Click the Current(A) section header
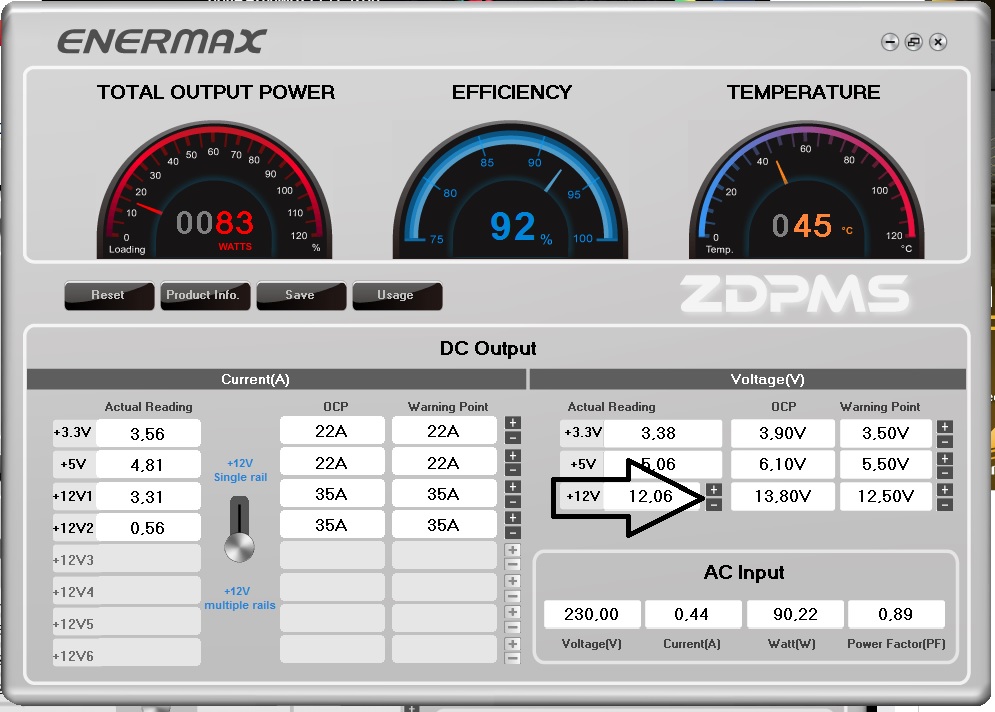This screenshot has height=712, width=995. (276, 379)
